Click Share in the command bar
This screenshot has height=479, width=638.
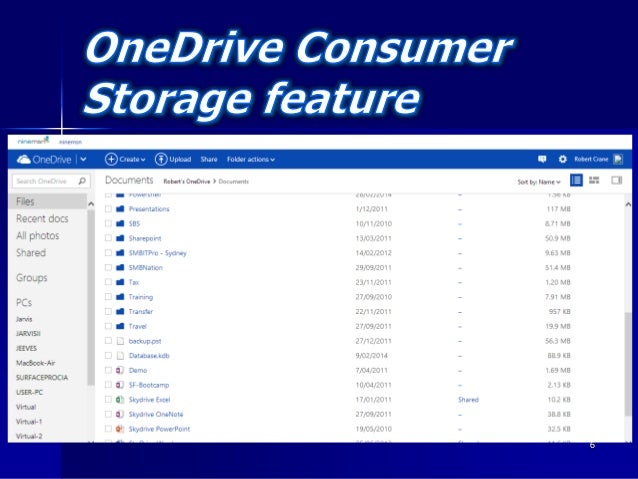pos(209,160)
